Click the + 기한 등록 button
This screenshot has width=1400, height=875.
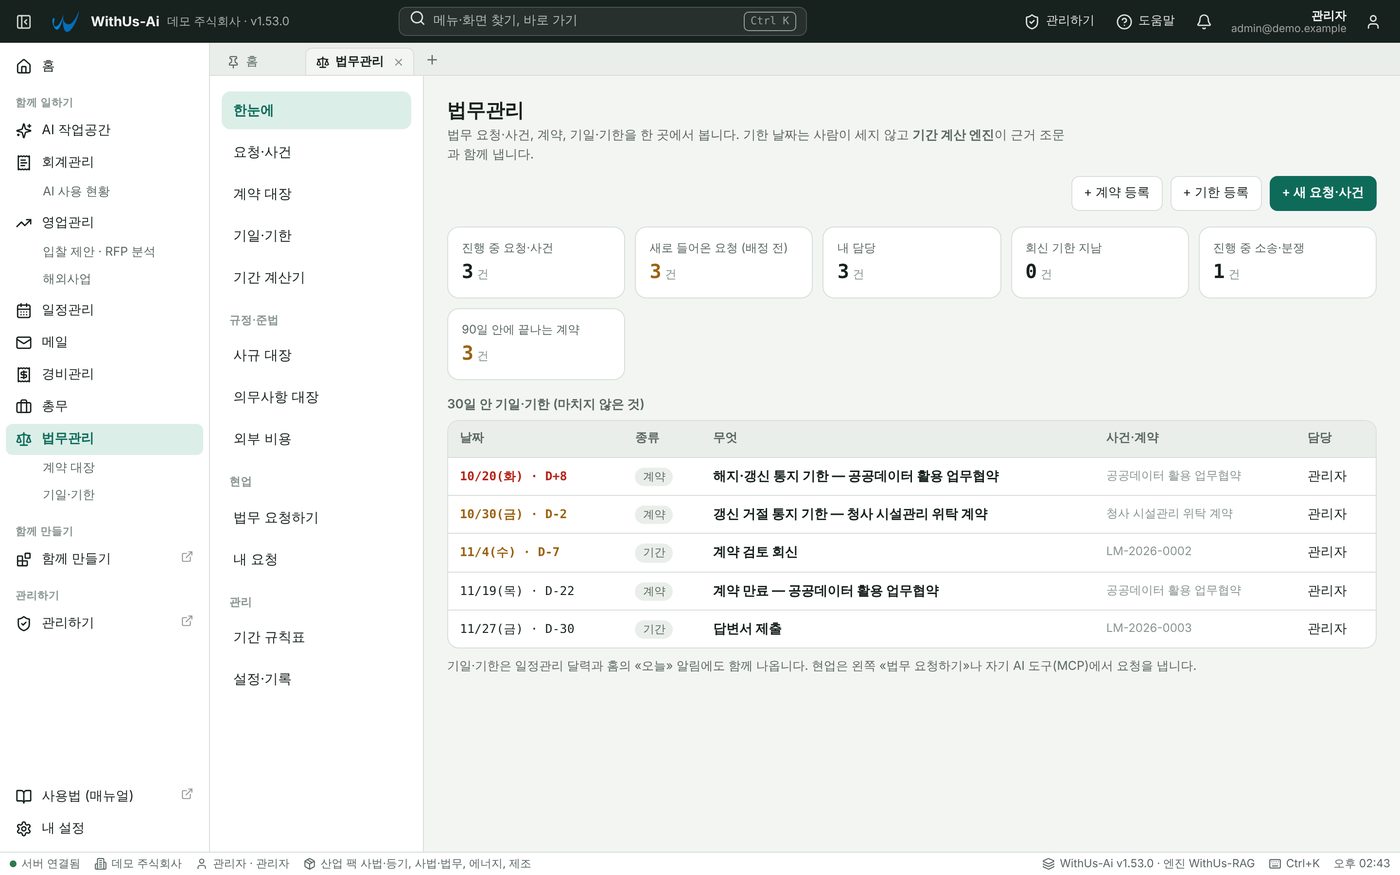click(1215, 193)
